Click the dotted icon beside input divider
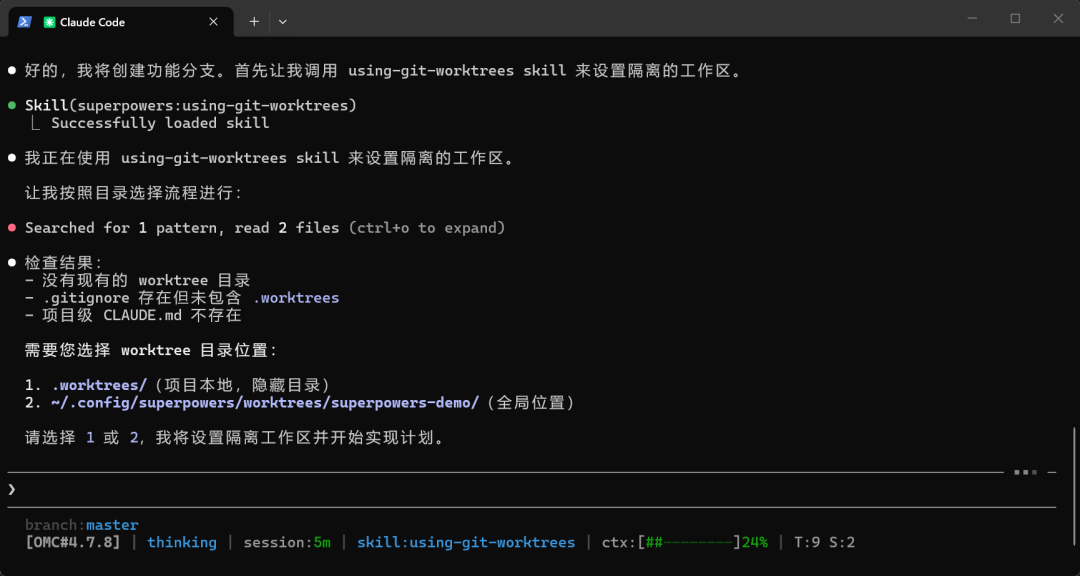The height and width of the screenshot is (576, 1080). tap(1026, 472)
